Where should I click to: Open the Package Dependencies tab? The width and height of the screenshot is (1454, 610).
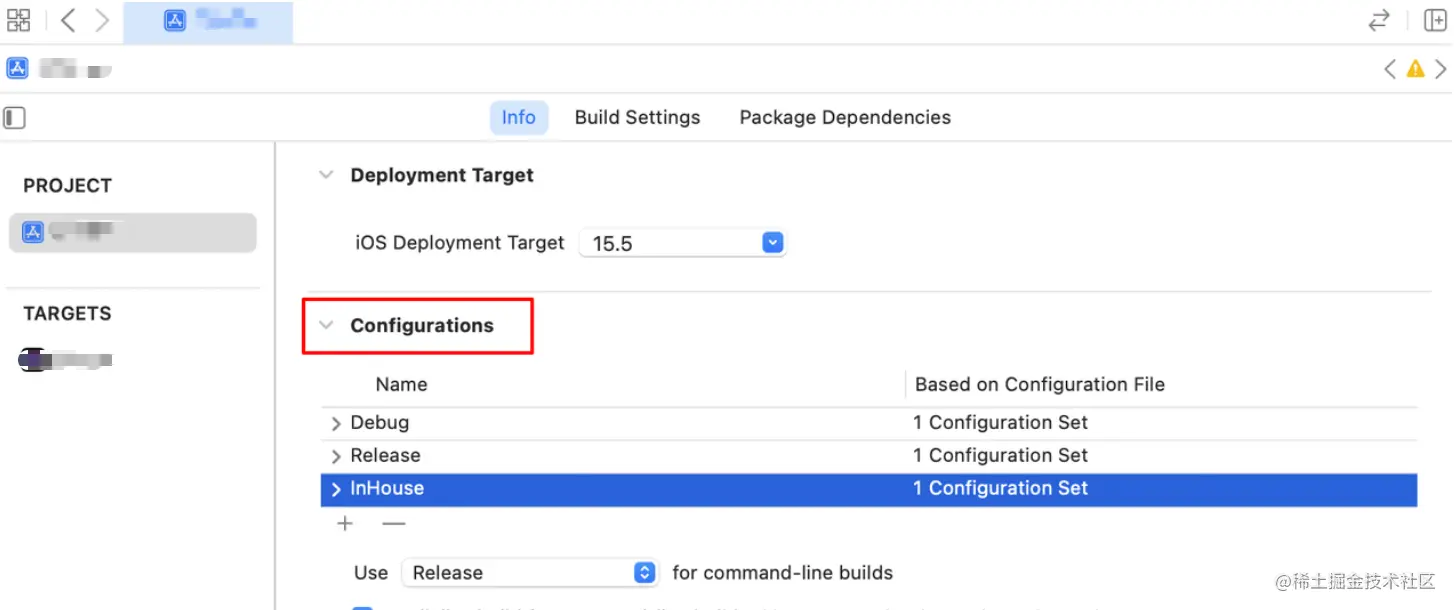coord(844,117)
